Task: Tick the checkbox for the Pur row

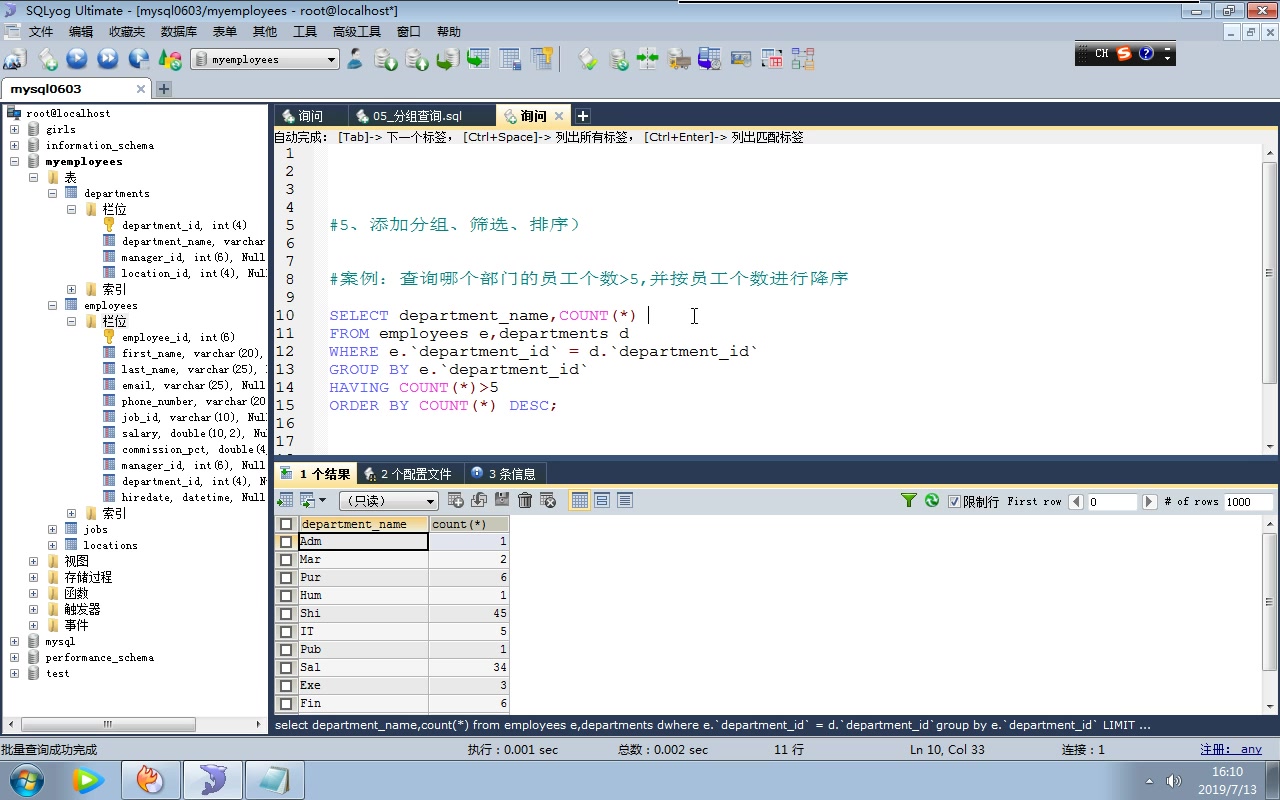Action: (x=286, y=577)
